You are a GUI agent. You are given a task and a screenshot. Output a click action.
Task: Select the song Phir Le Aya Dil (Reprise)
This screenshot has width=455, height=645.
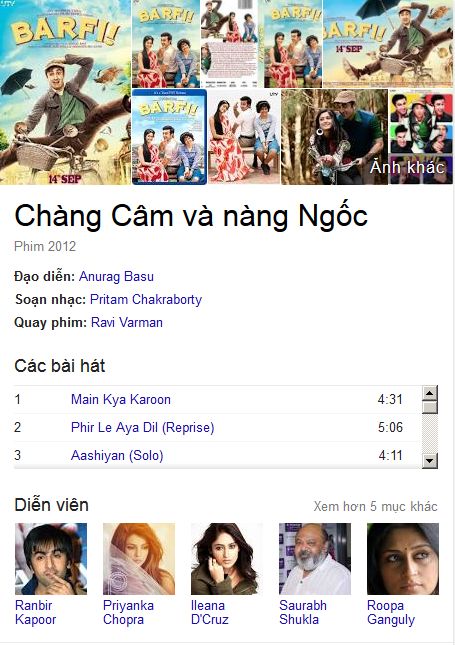tap(142, 427)
